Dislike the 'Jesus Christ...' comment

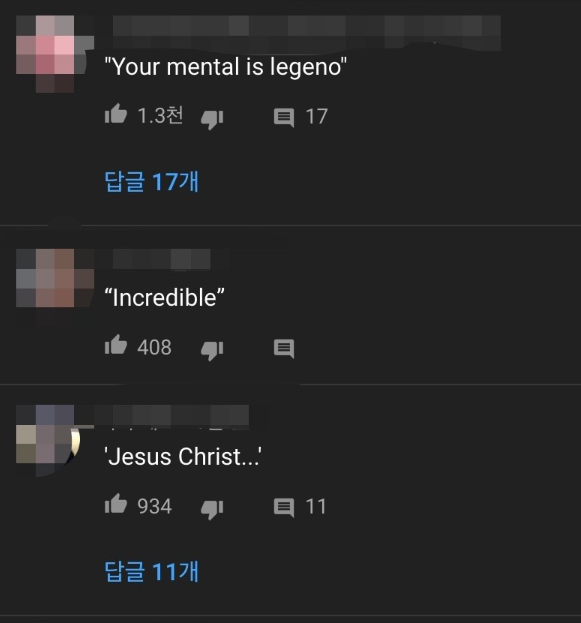click(x=212, y=509)
